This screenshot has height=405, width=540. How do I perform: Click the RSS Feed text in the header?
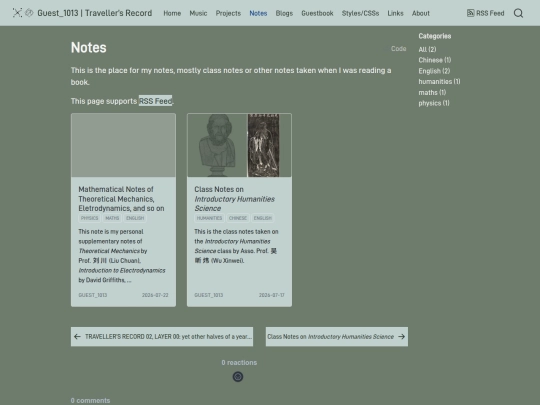pyautogui.click(x=490, y=13)
